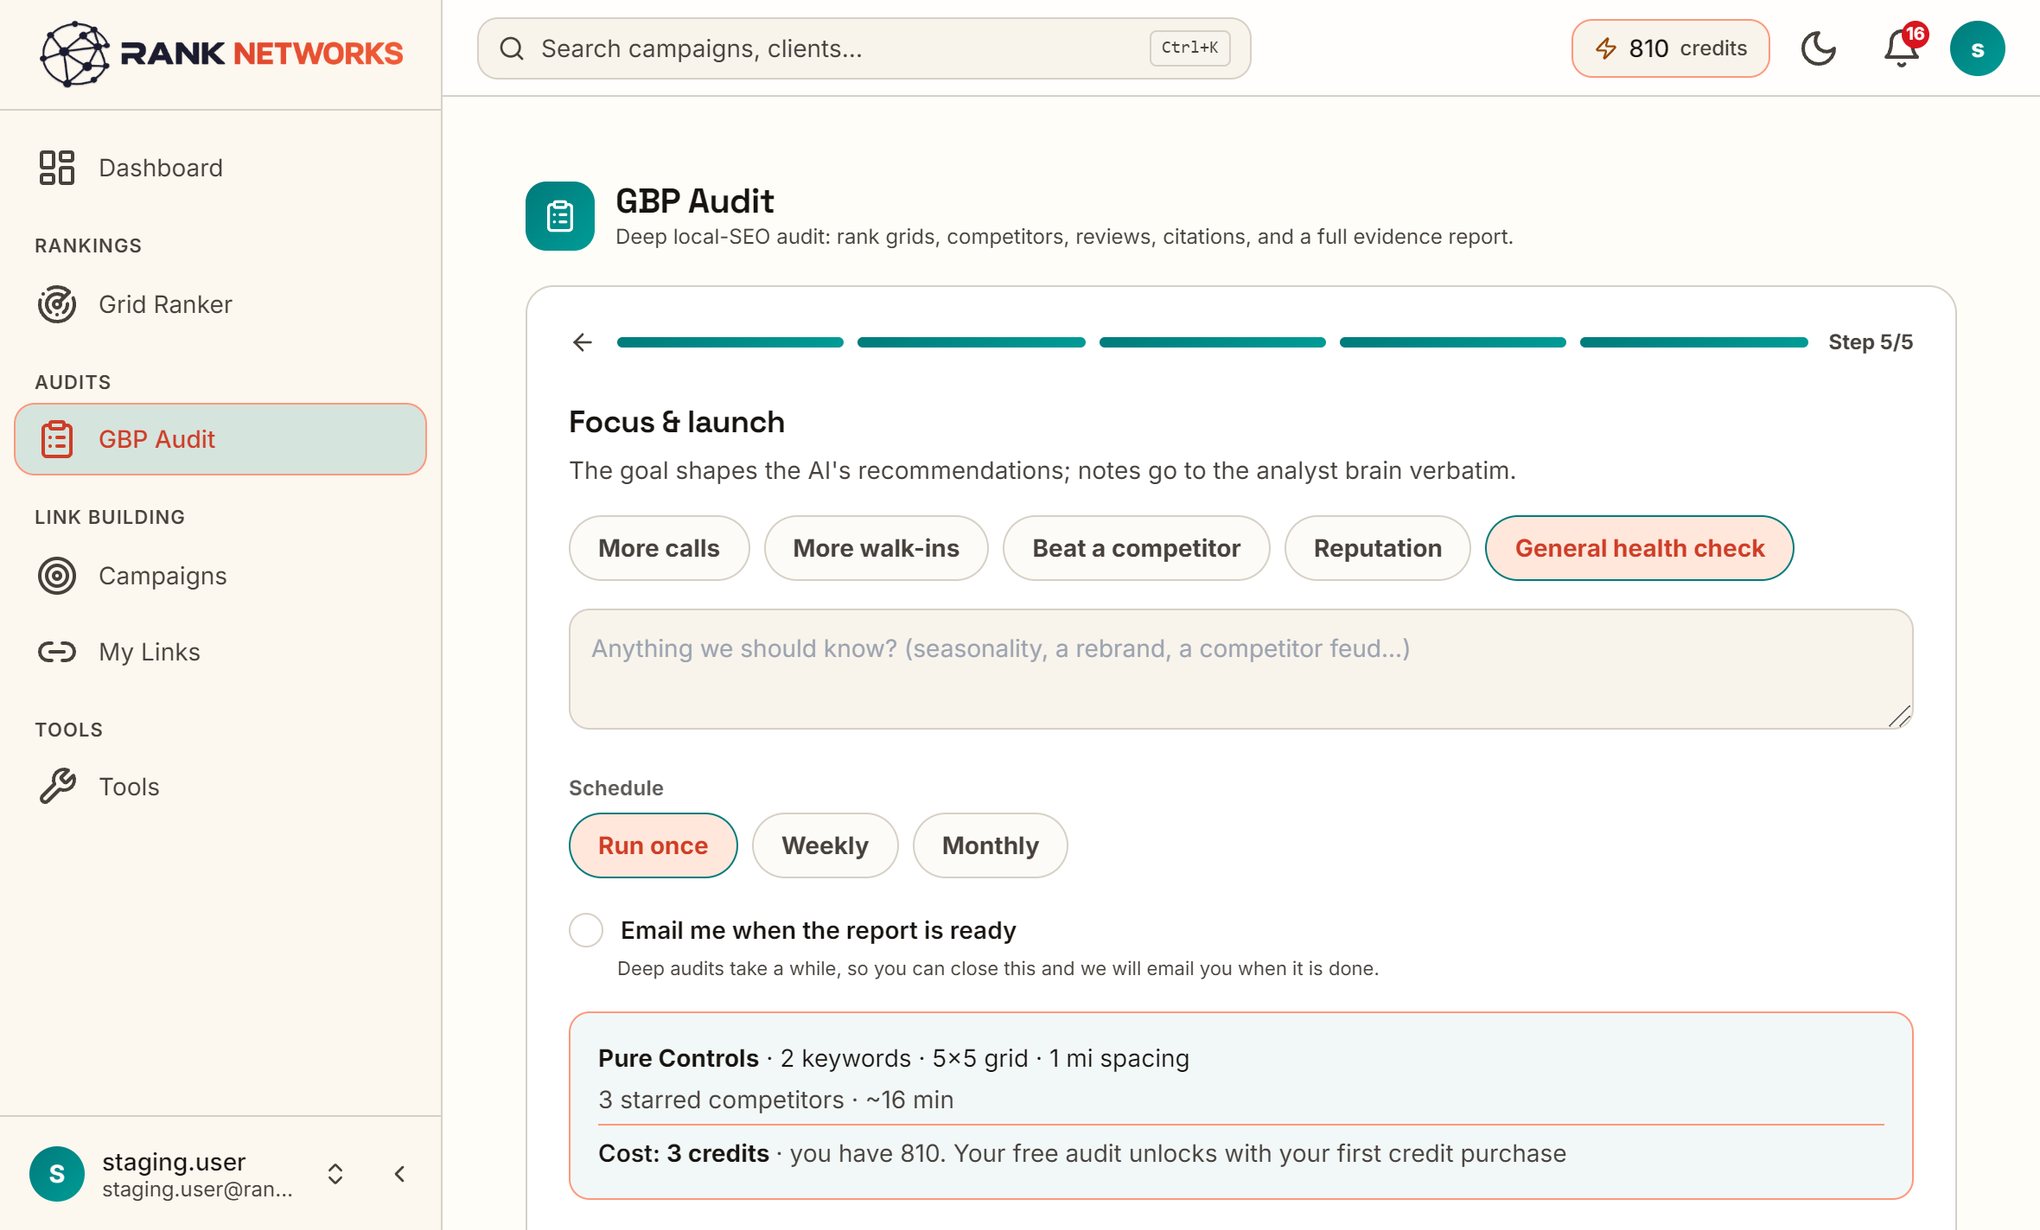Viewport: 2040px width, 1230px height.
Task: Open My Links page
Action: pos(220,652)
